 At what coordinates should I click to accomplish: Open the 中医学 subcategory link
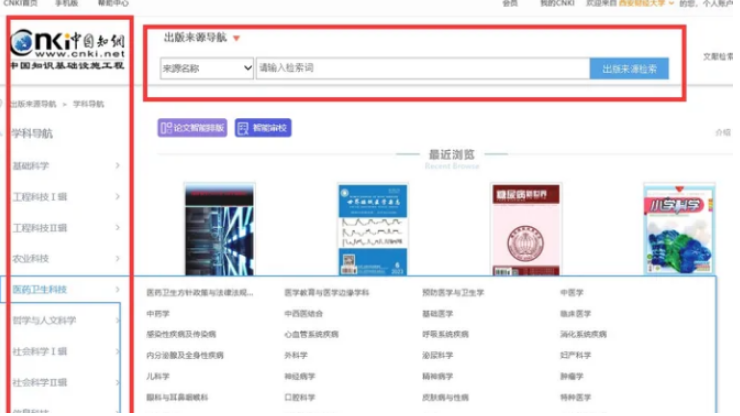[x=572, y=293]
